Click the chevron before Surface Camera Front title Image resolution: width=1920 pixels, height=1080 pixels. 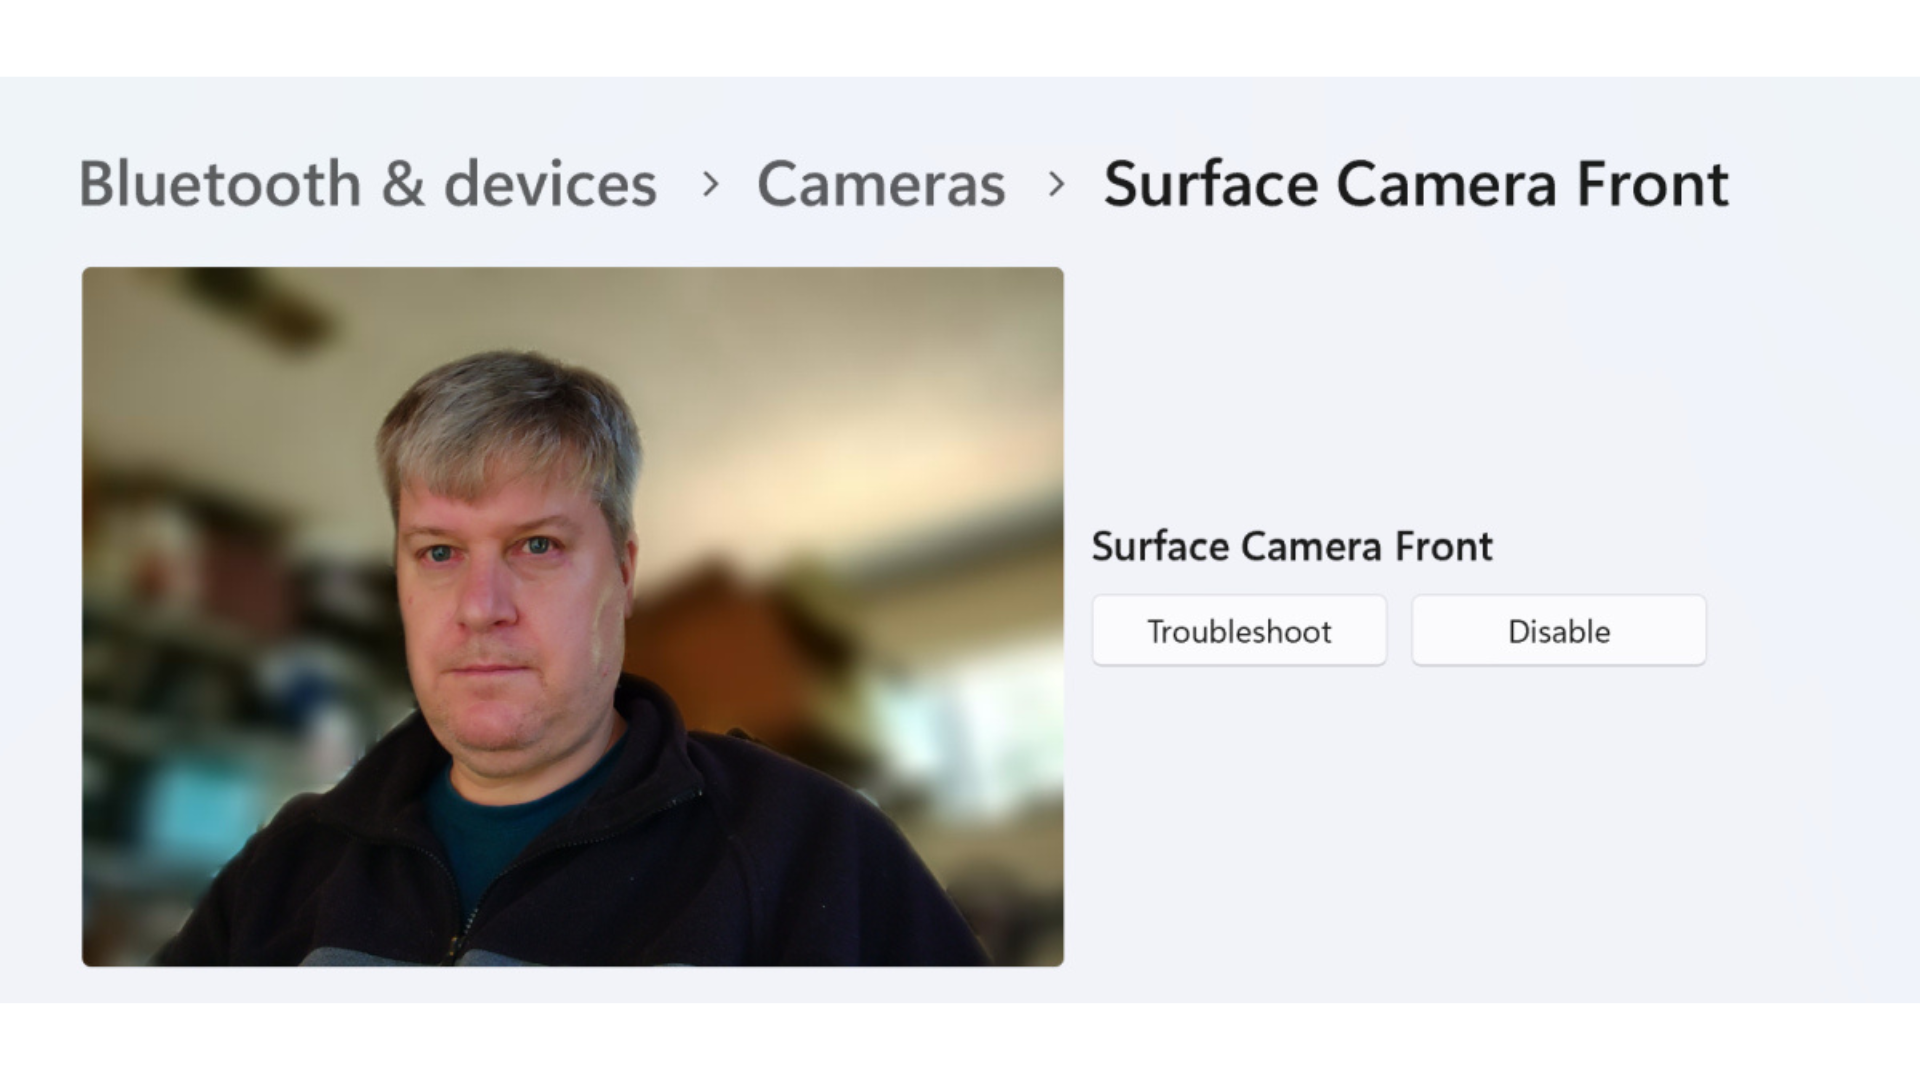point(1056,184)
